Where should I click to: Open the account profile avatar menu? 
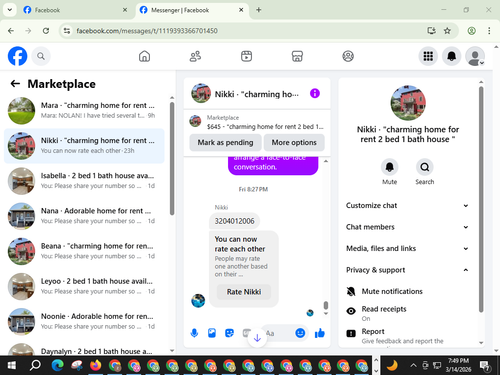pos(475,56)
